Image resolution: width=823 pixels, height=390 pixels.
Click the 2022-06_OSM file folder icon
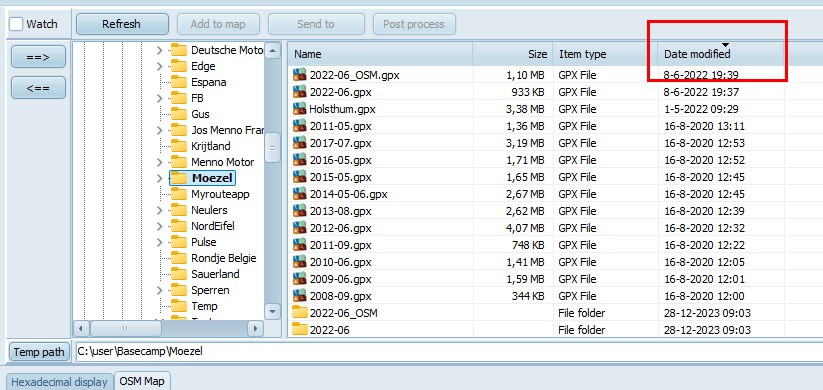(300, 313)
